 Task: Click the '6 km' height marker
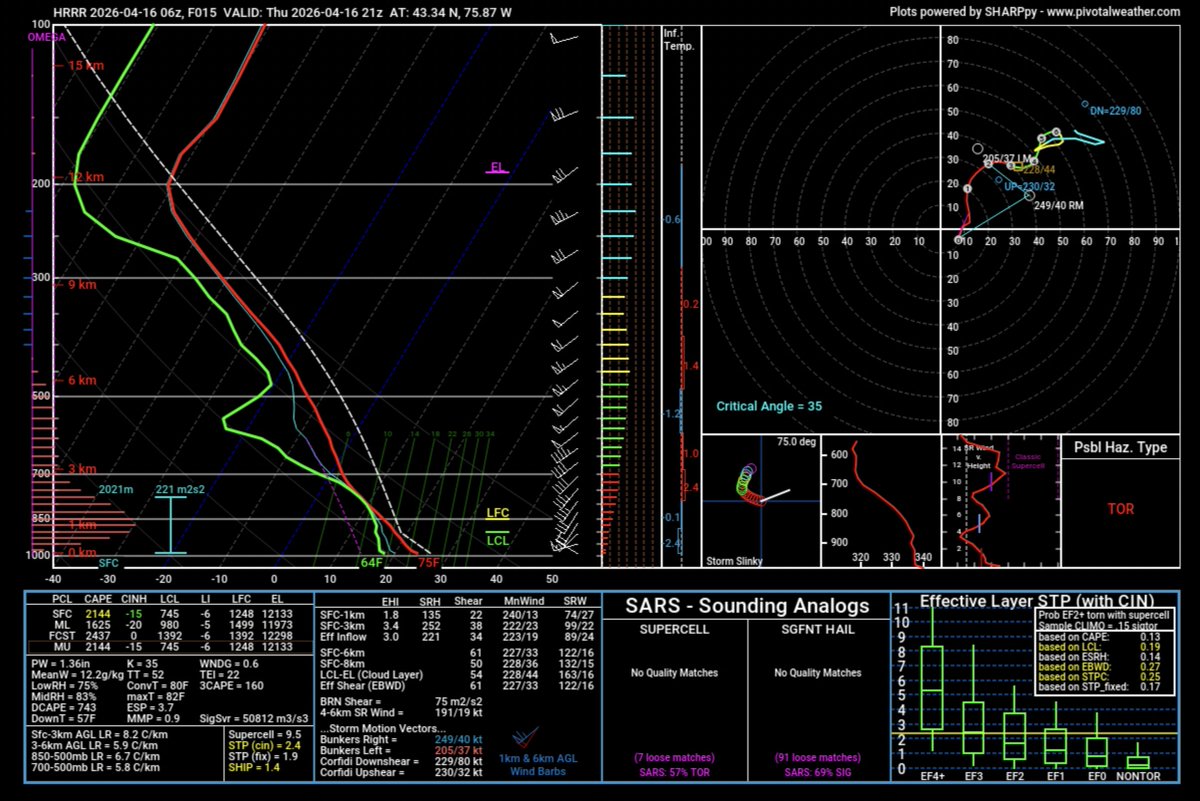click(81, 381)
